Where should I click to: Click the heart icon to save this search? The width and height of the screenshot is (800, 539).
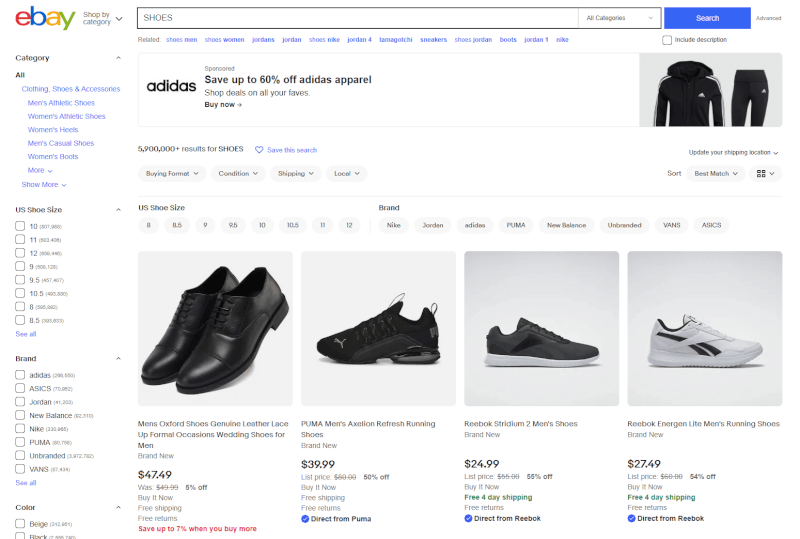(x=259, y=150)
